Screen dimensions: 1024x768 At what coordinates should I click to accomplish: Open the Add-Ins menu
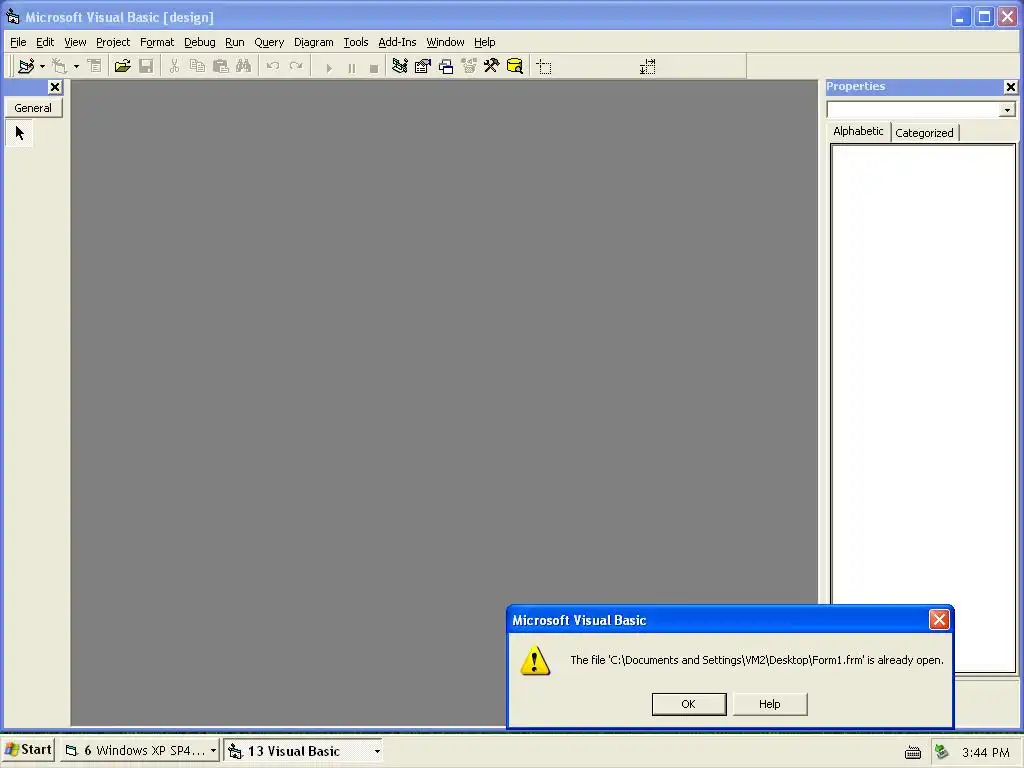397,42
